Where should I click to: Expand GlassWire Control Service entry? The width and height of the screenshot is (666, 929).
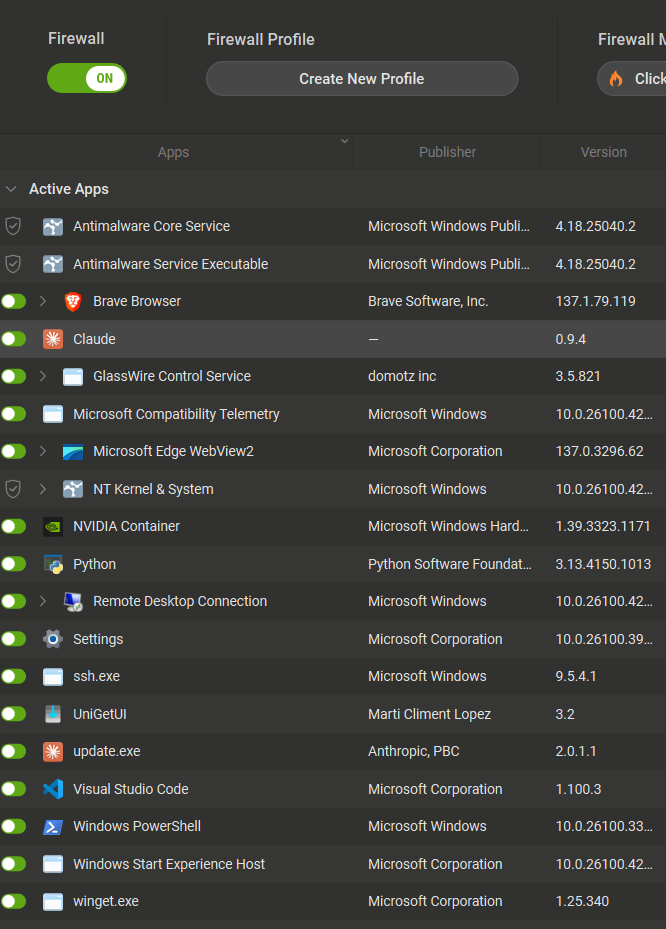[x=43, y=376]
